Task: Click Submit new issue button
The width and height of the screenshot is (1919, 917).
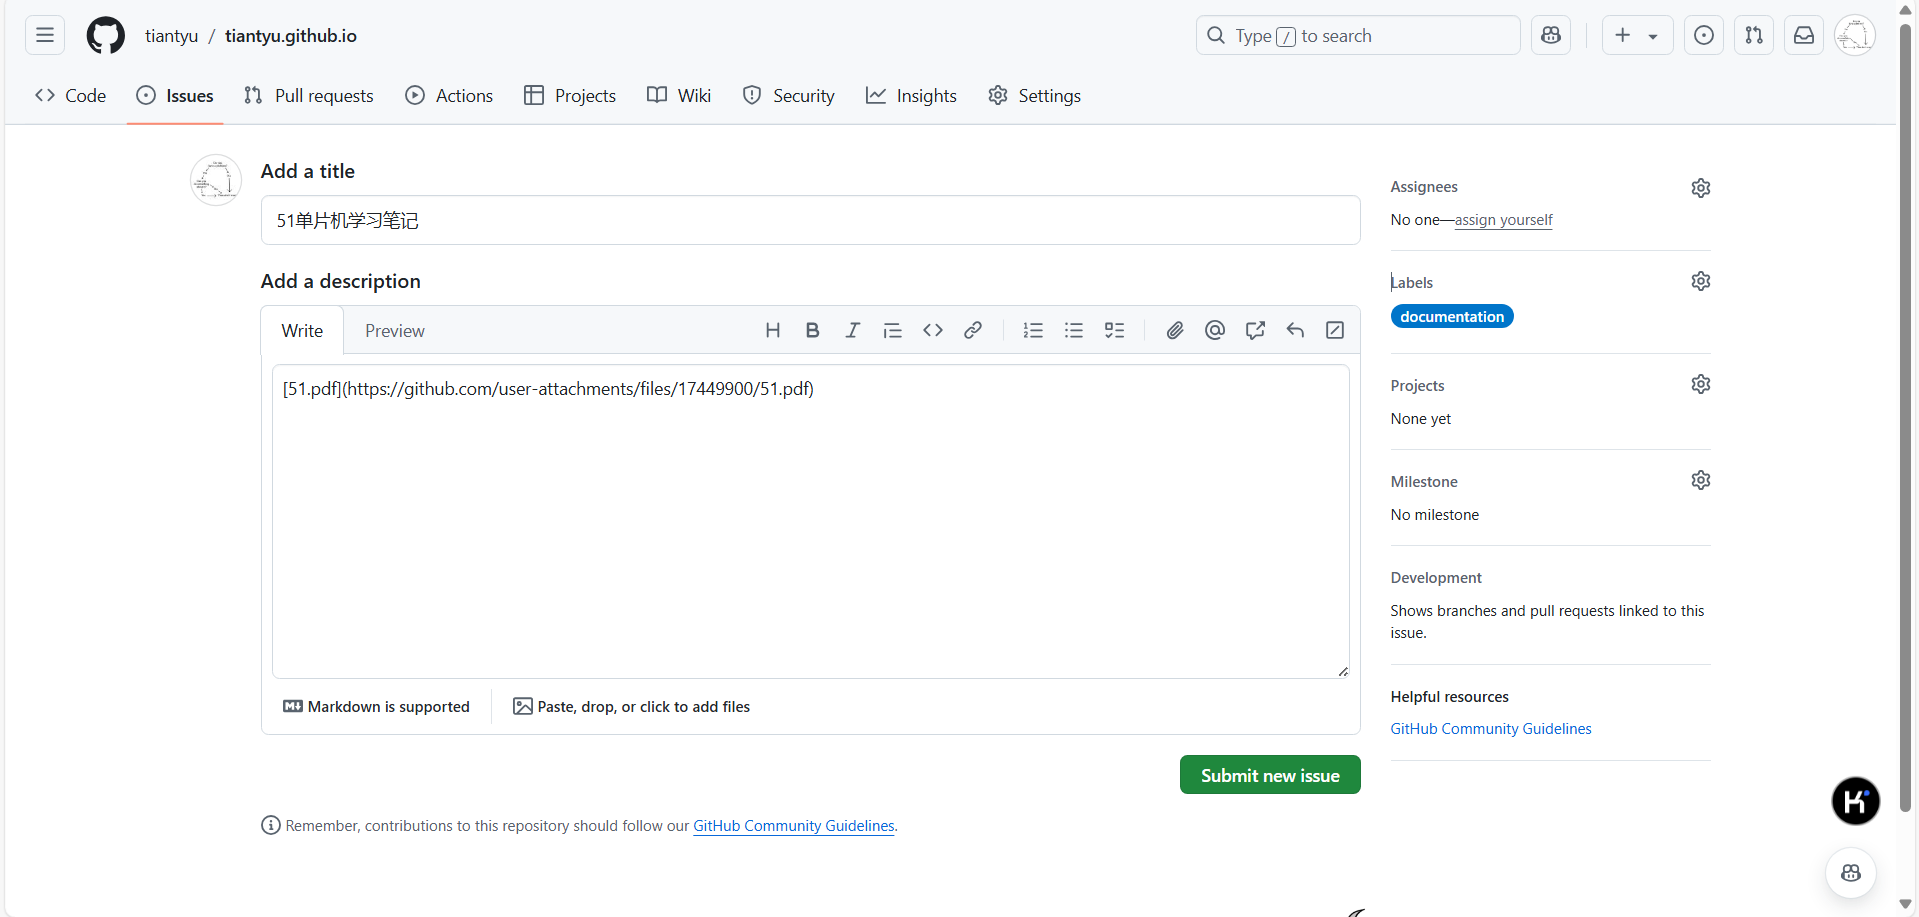Action: tap(1269, 775)
